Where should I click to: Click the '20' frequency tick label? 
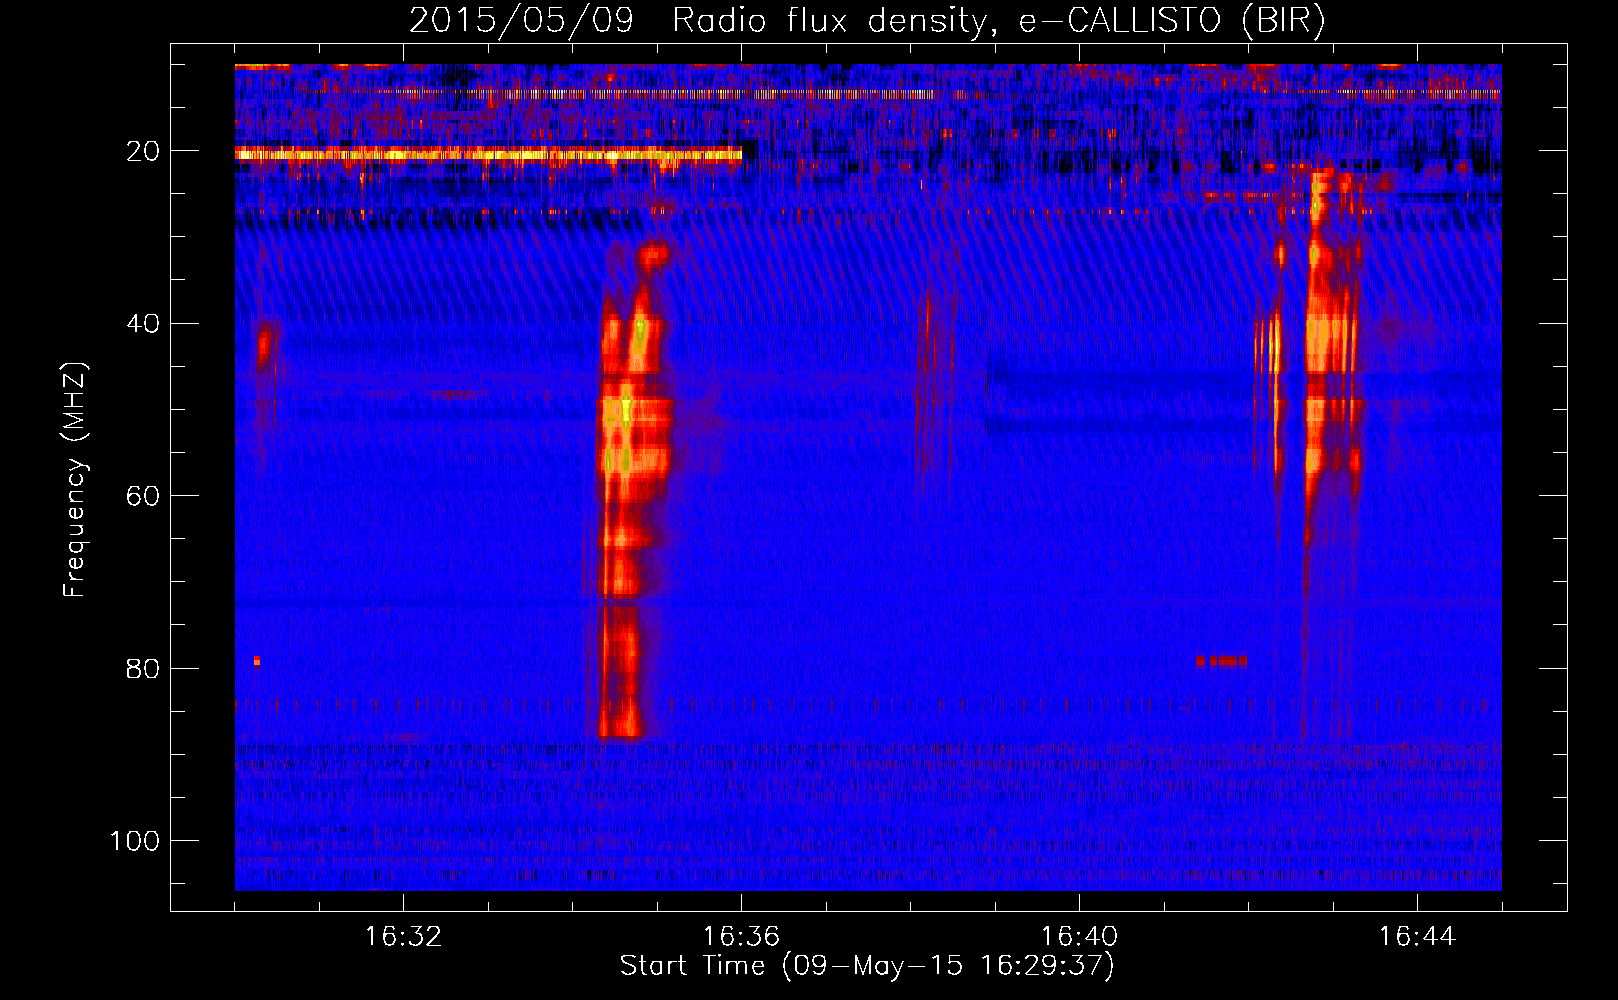click(144, 151)
